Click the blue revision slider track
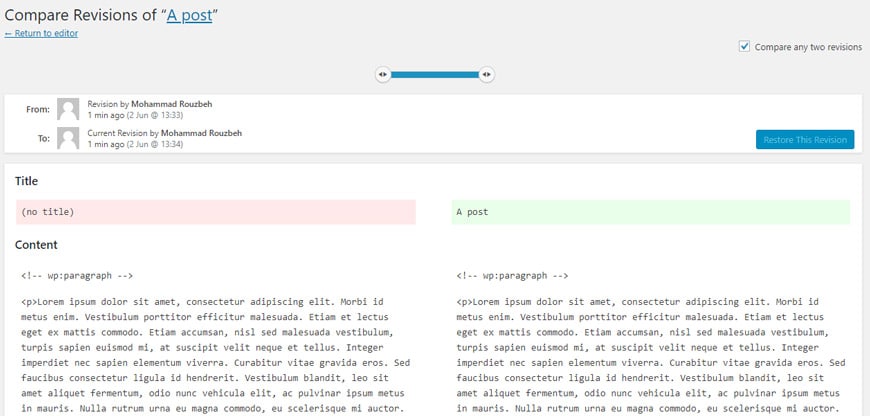This screenshot has width=870, height=416. tap(434, 74)
